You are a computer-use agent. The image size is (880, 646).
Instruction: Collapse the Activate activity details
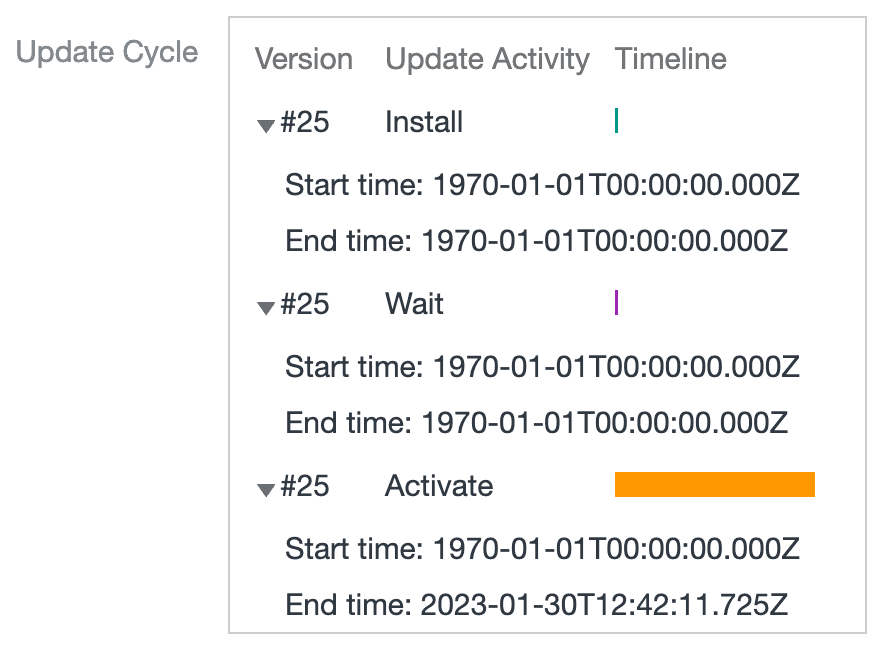[265, 488]
